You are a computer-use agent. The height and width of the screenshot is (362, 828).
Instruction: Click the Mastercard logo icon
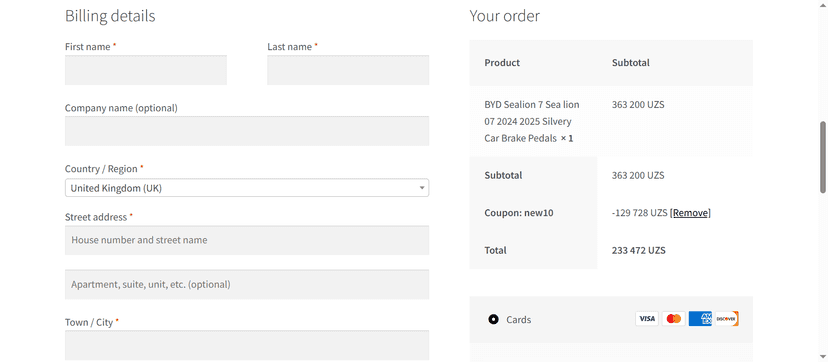pos(673,319)
